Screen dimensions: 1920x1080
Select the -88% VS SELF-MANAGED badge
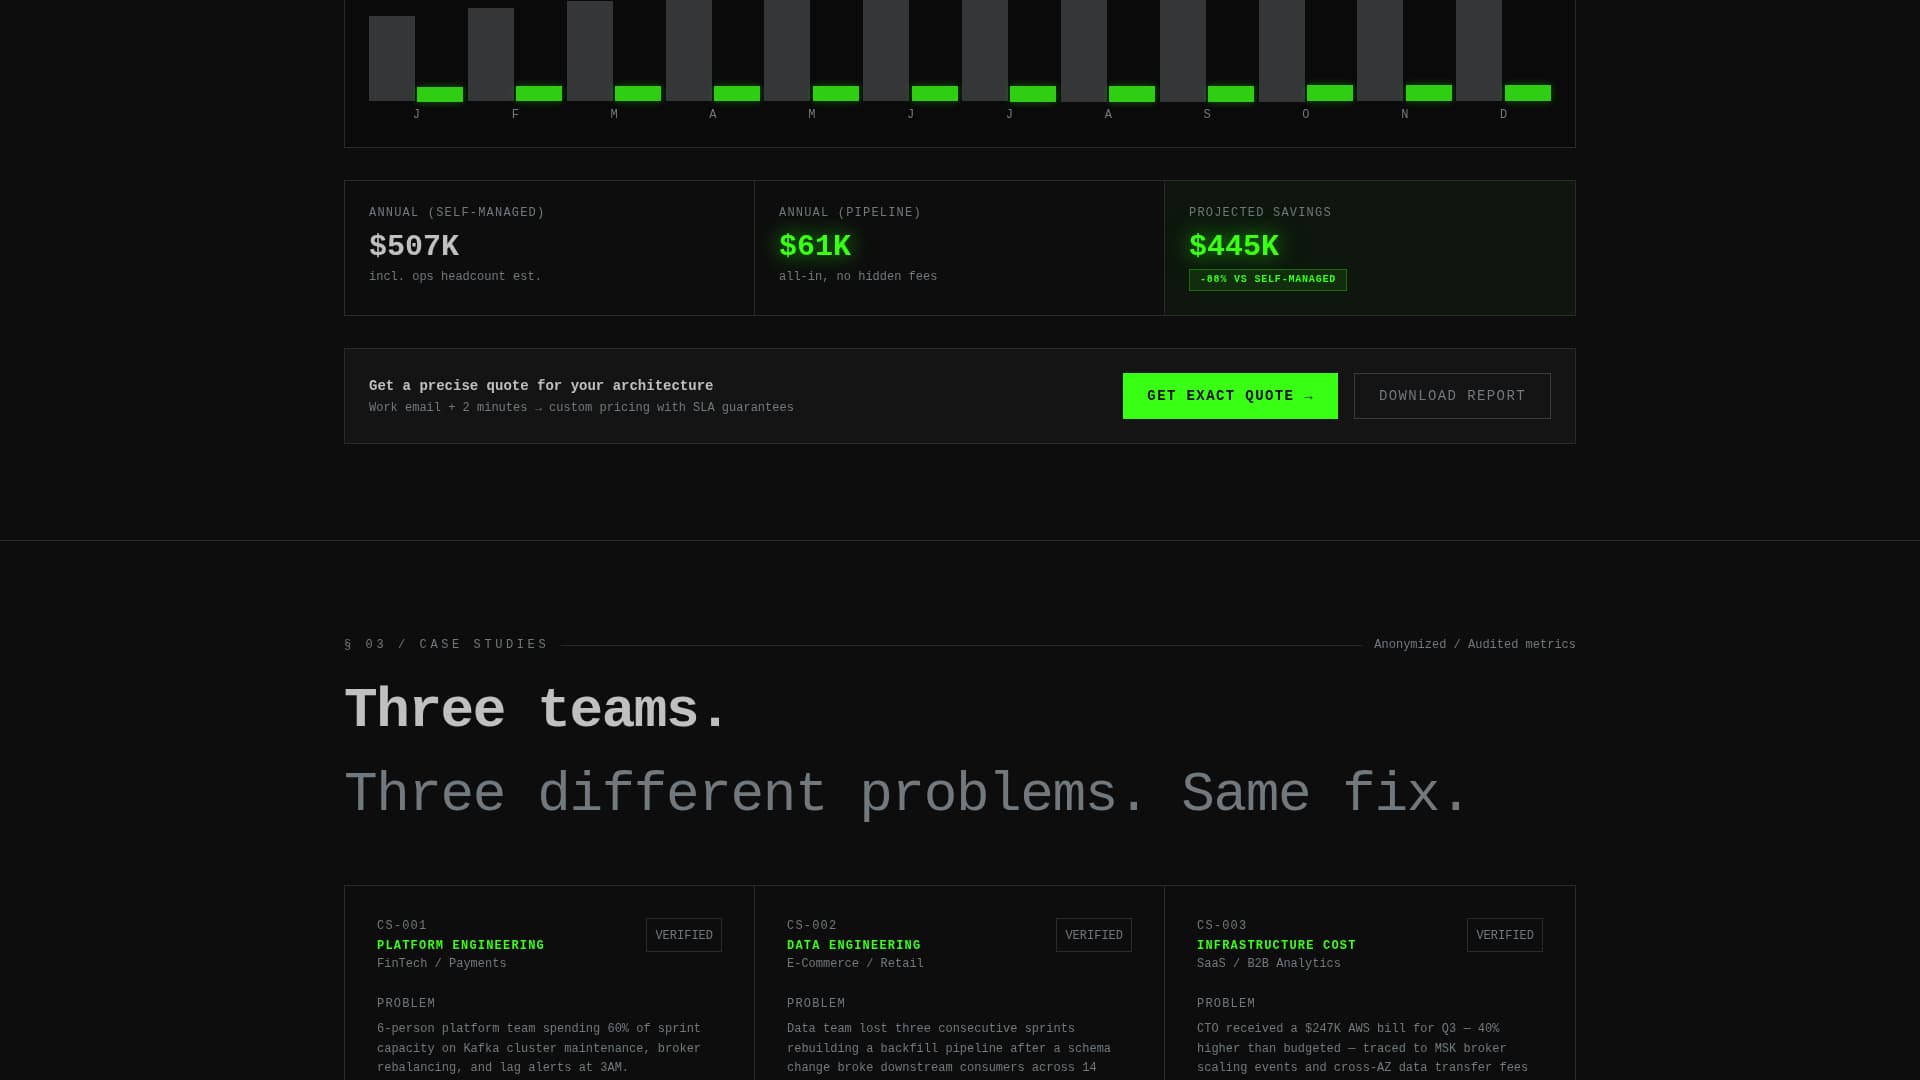(x=1268, y=280)
